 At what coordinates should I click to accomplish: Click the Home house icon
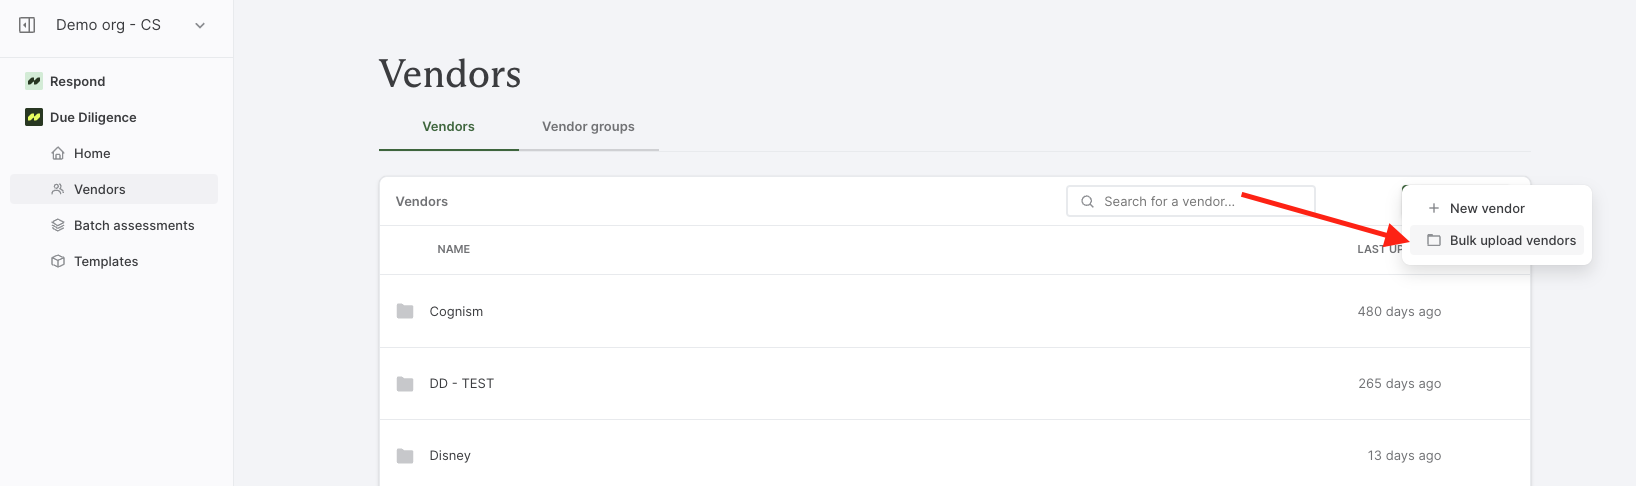click(x=58, y=153)
